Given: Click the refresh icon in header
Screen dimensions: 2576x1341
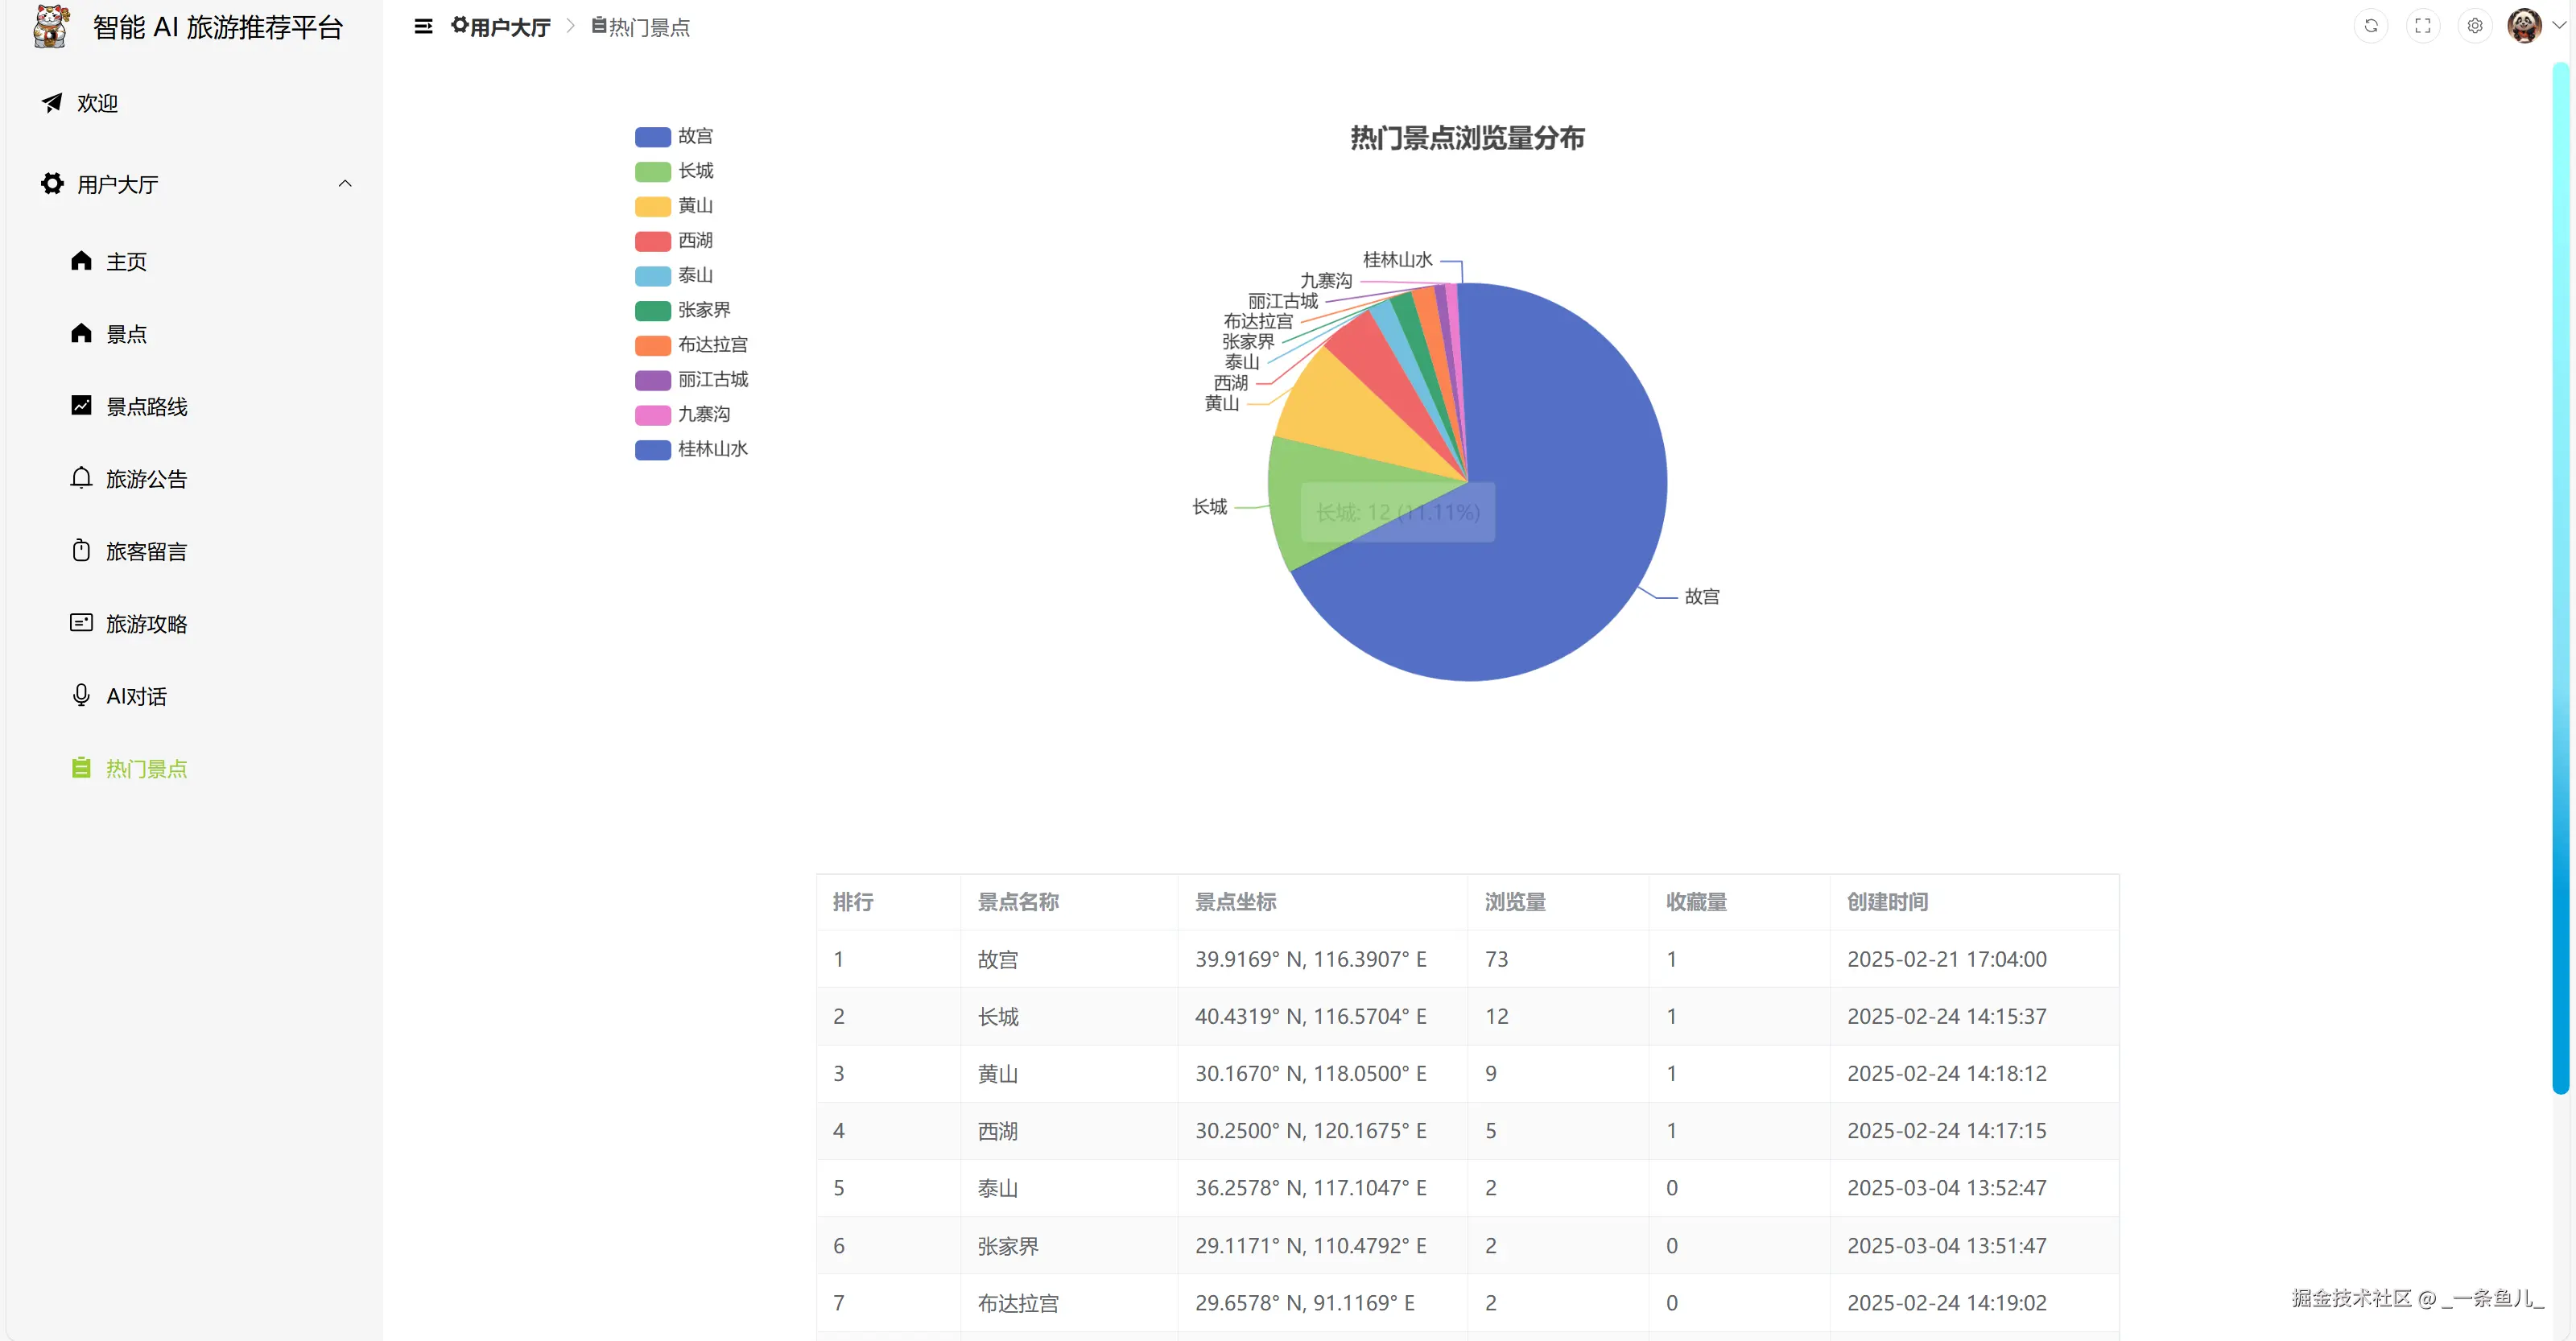Looking at the screenshot, I should [2370, 26].
